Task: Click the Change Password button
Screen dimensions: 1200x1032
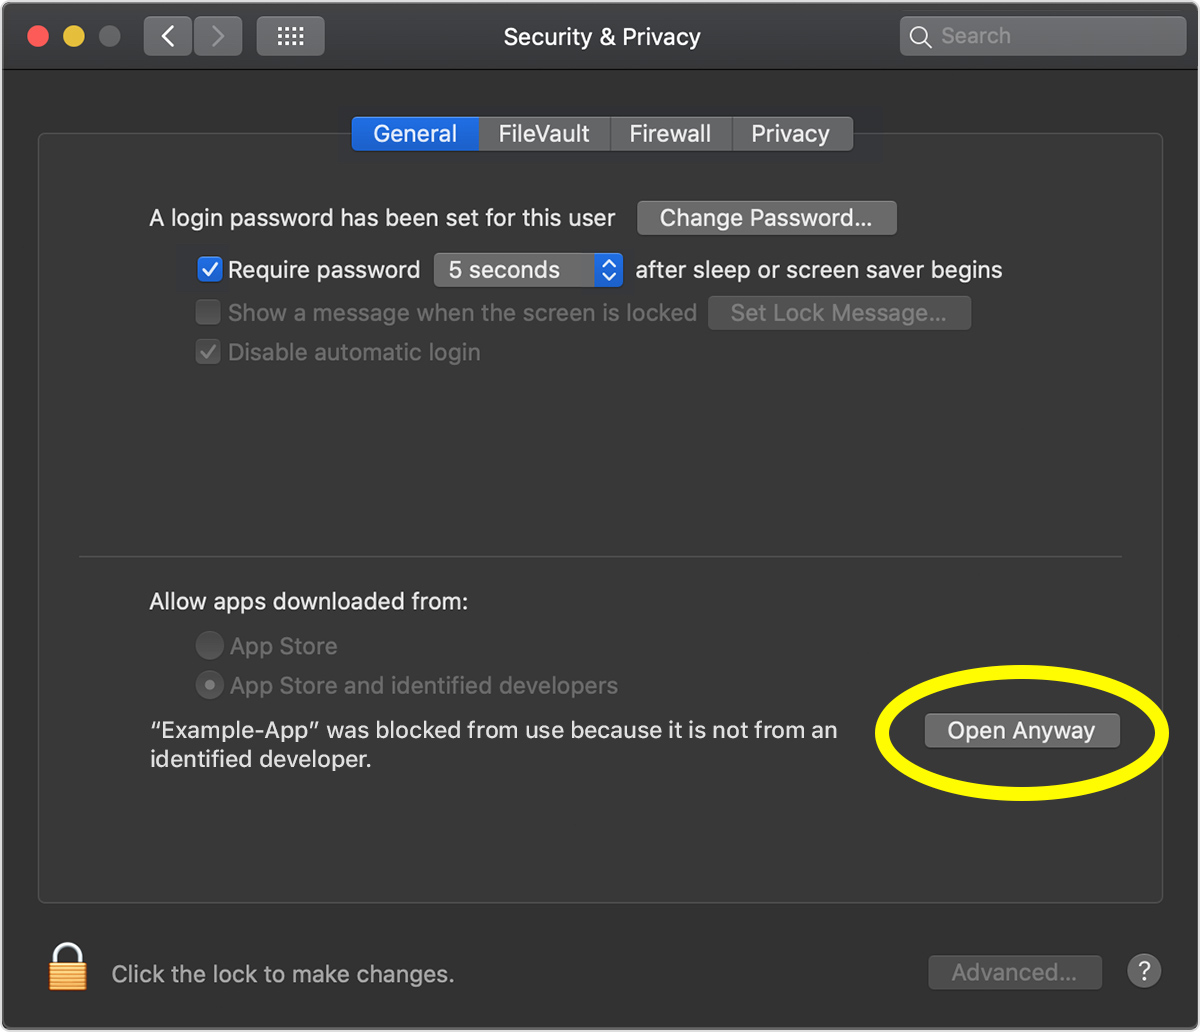Action: [766, 218]
